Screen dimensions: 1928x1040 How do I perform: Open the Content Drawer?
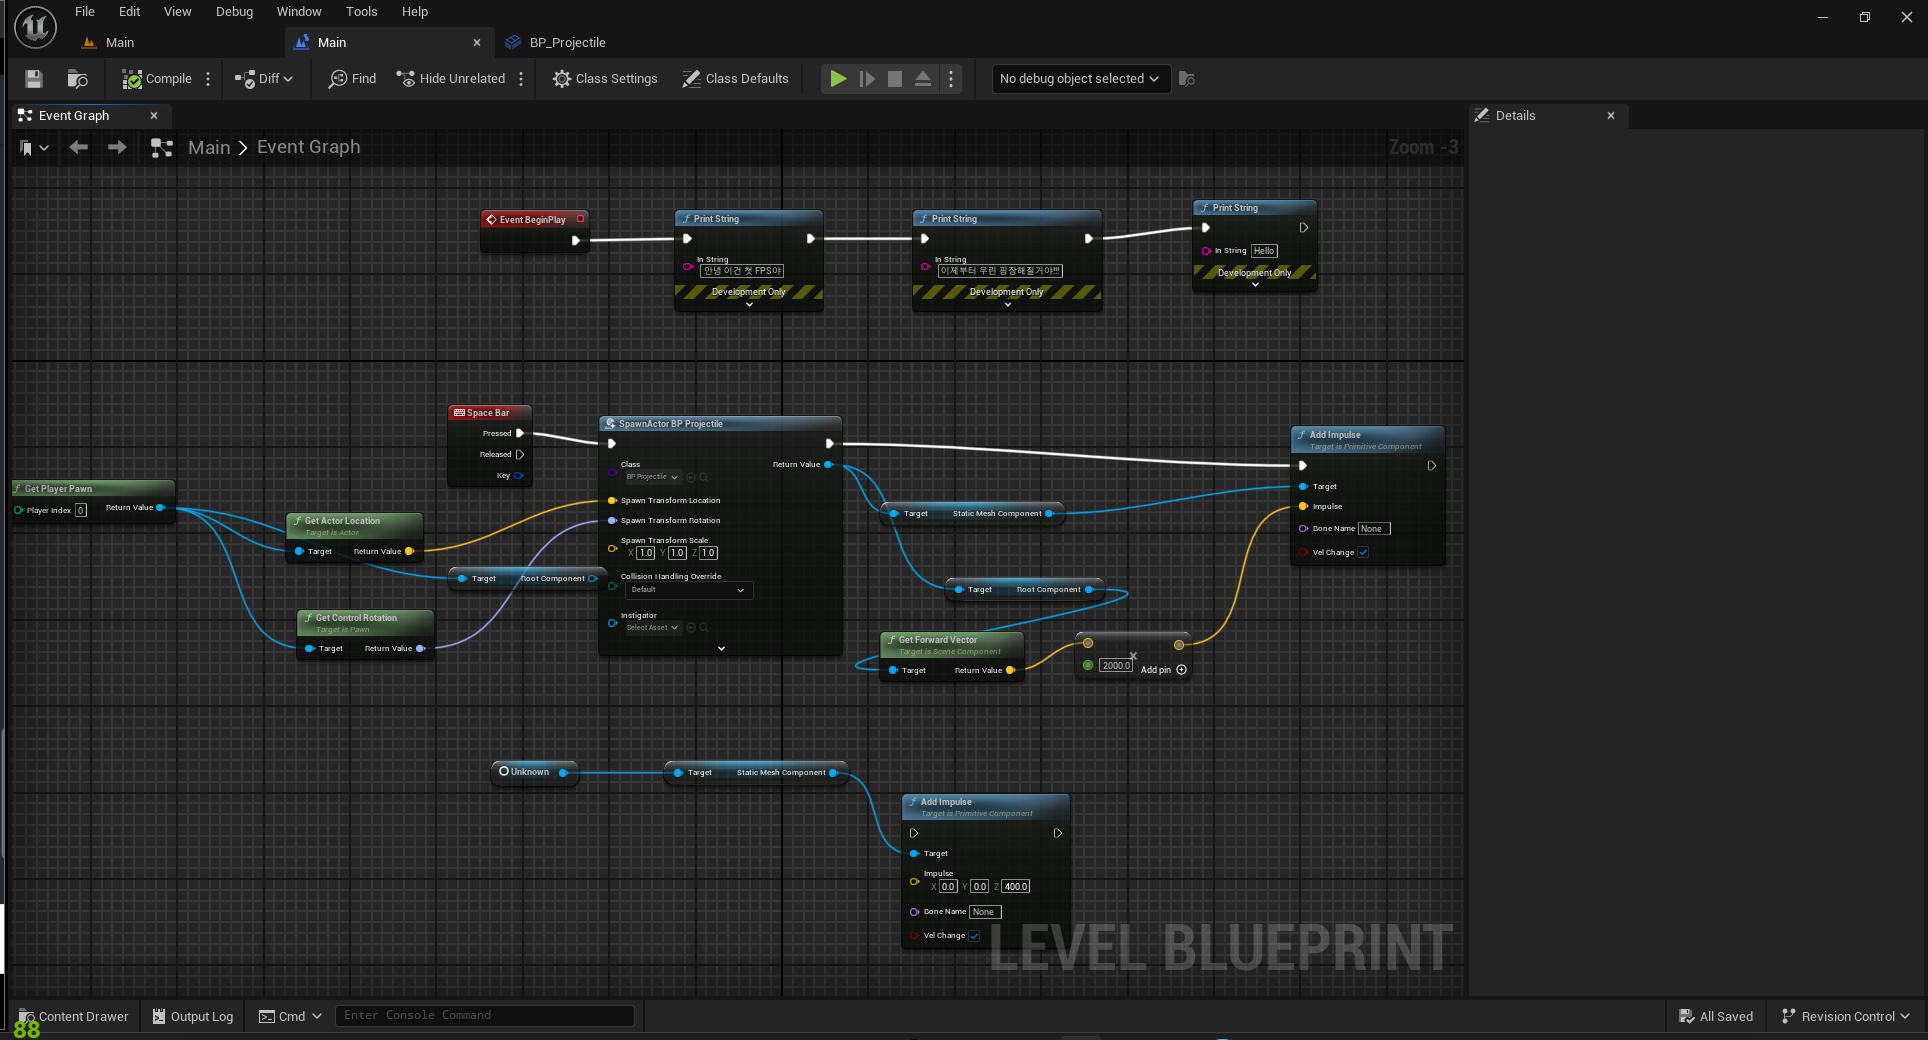[x=73, y=1016]
